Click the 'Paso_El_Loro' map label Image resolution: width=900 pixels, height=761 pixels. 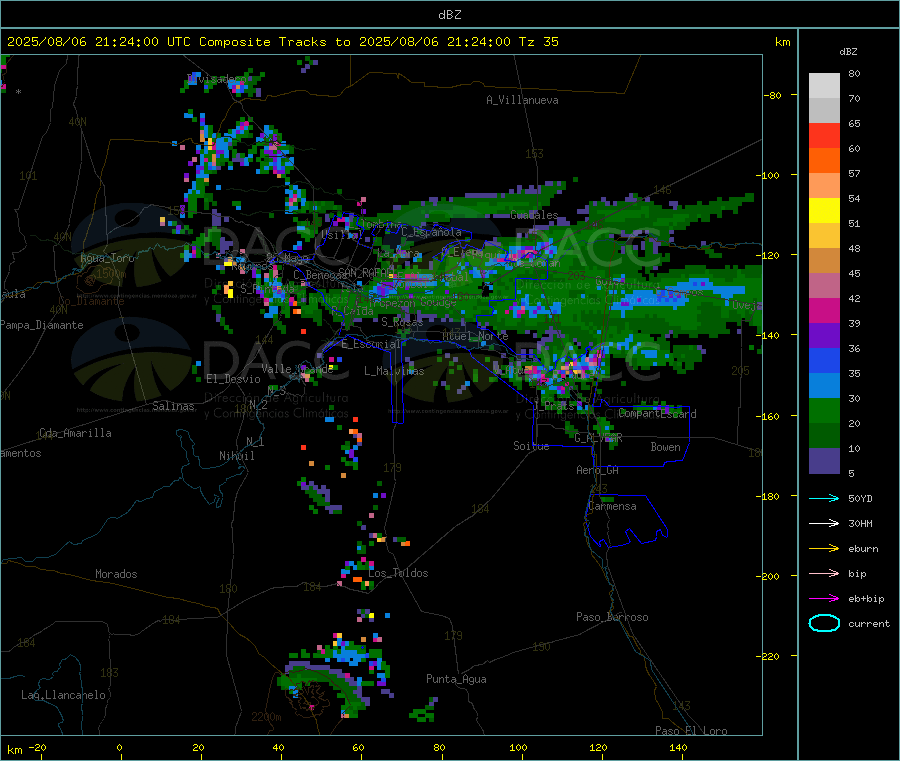point(691,731)
